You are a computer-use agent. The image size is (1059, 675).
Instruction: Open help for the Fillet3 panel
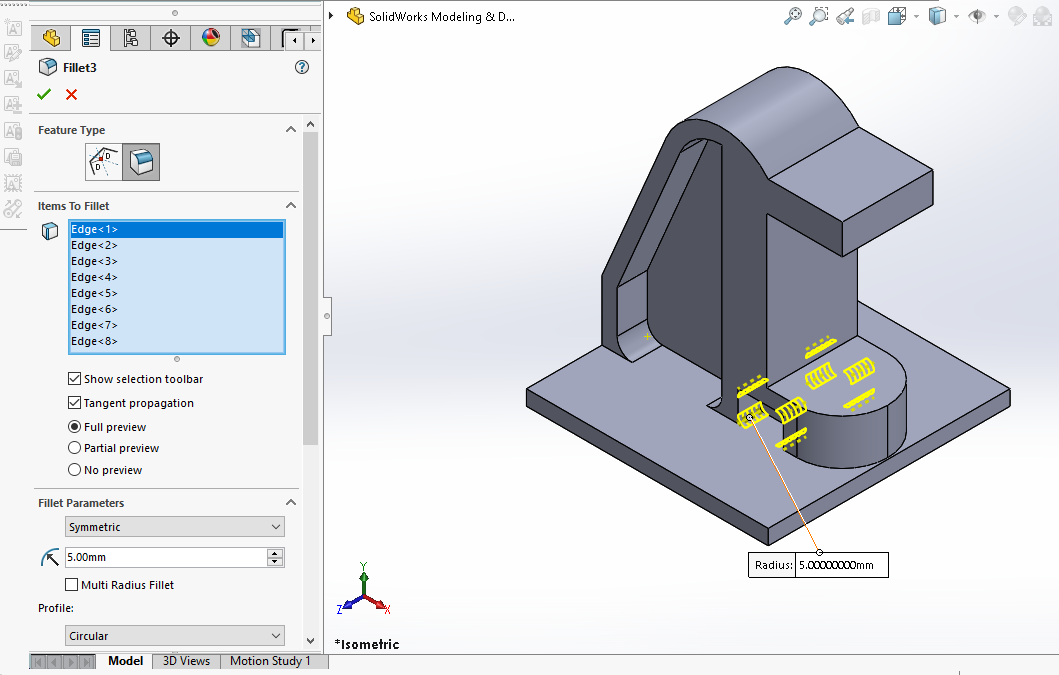coord(302,67)
